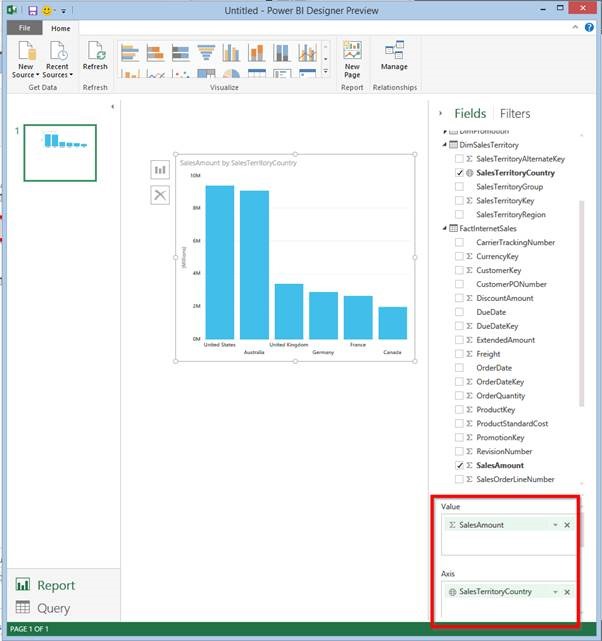Click the fields list vertical scrollbar
602x641 pixels.
coord(582,303)
